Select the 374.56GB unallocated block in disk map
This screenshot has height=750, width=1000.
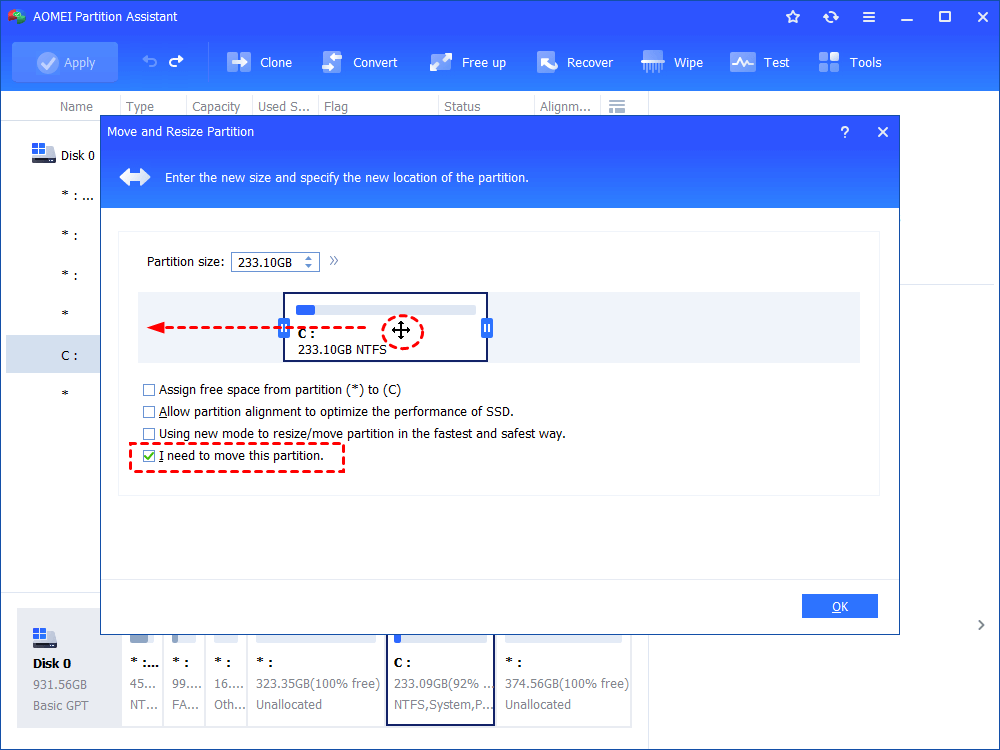click(564, 680)
